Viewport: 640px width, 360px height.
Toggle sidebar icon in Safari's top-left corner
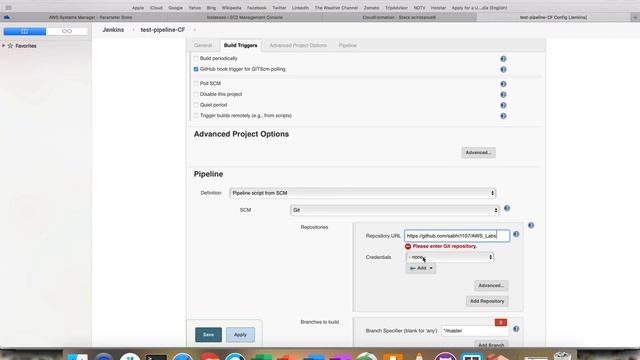(x=9, y=8)
